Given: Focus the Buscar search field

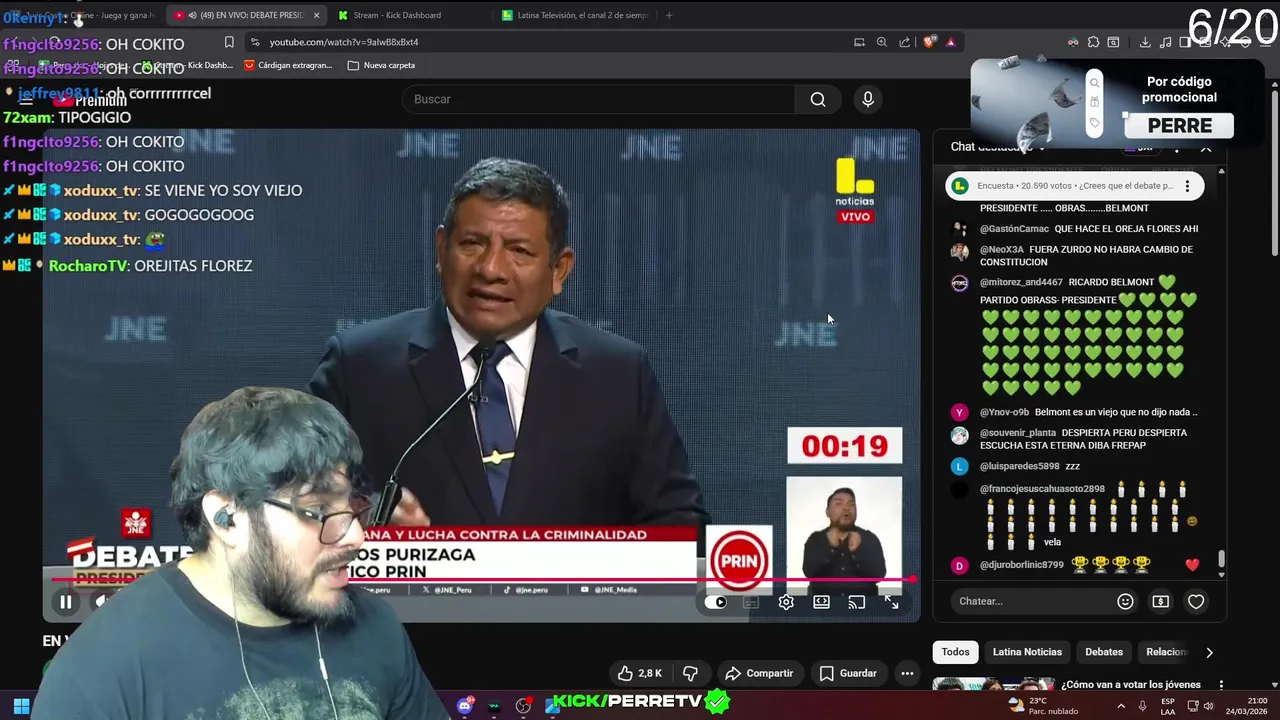Looking at the screenshot, I should coord(598,99).
